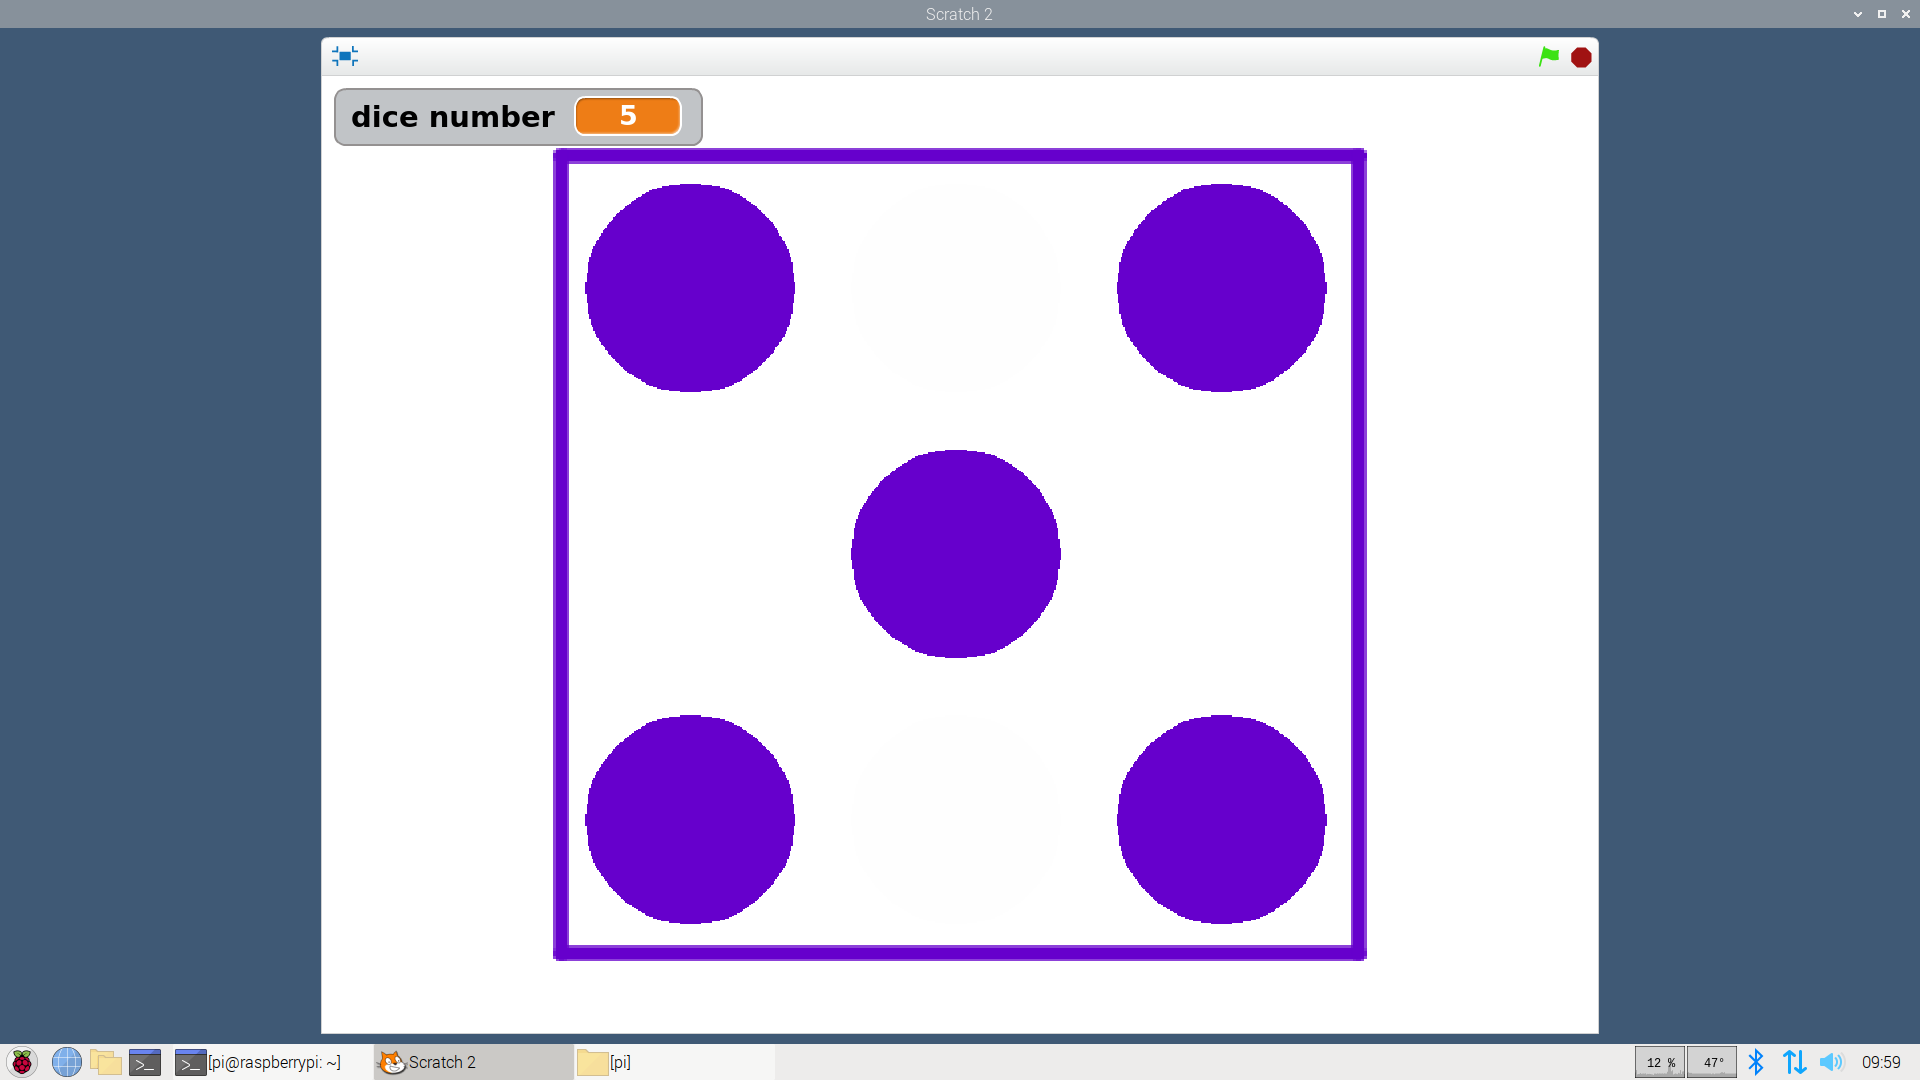Open the File Manager from taskbar
The height and width of the screenshot is (1080, 1920).
click(106, 1062)
